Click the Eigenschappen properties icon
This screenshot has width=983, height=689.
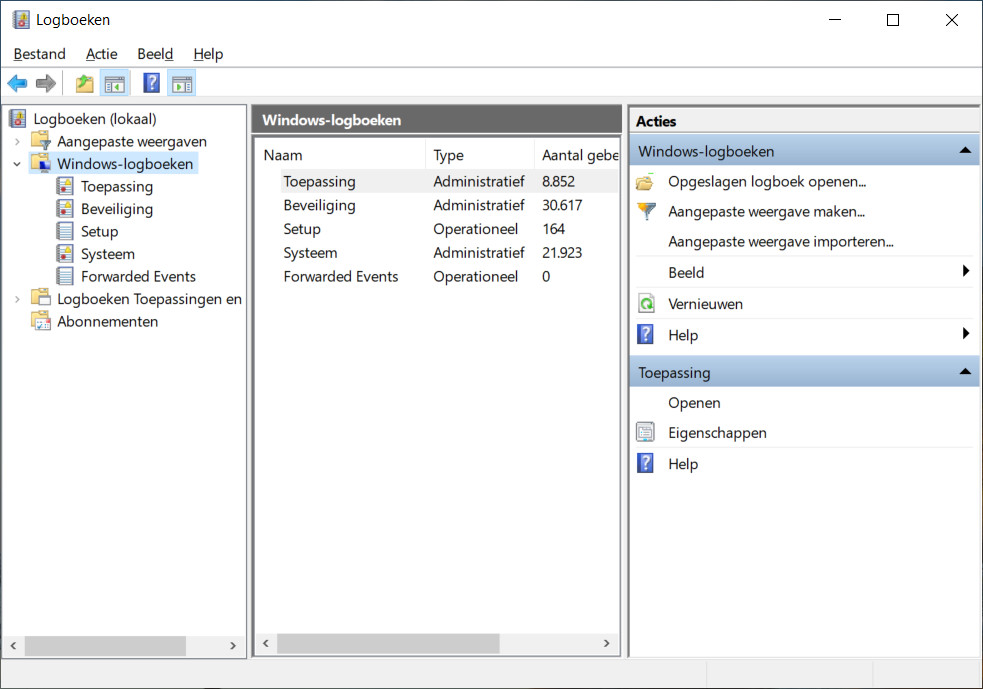647,433
